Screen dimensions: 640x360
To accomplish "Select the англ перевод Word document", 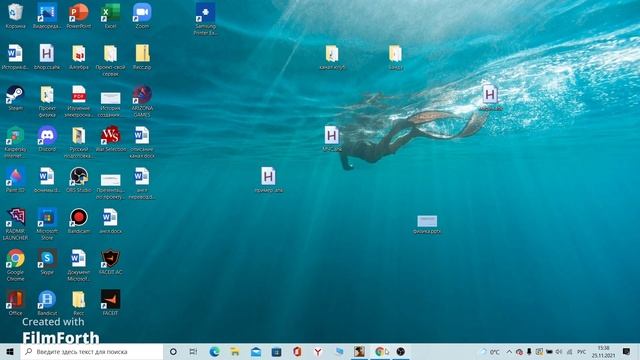I will pos(142,182).
